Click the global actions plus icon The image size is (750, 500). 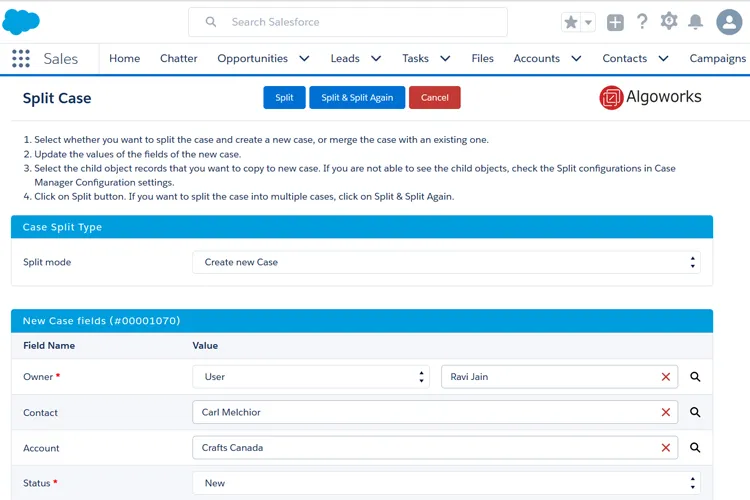click(615, 22)
